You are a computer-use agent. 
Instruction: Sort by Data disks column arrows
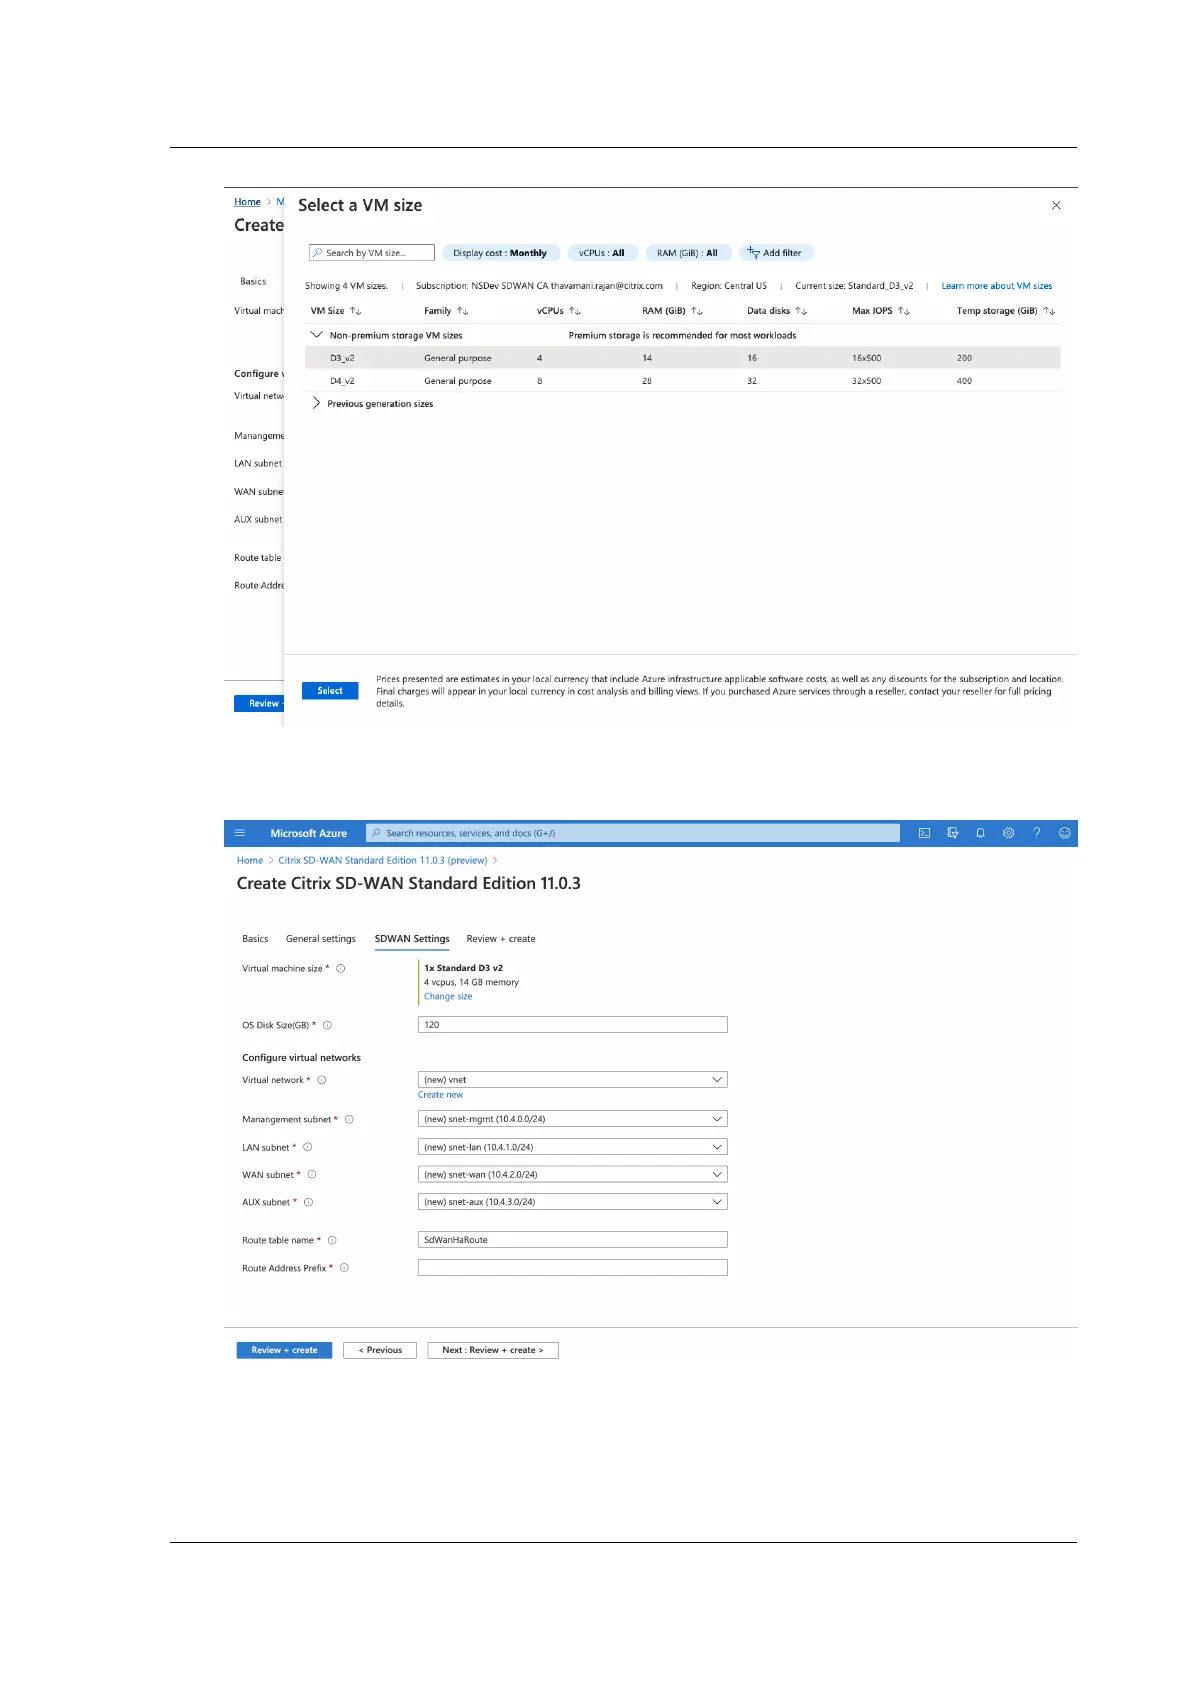[801, 311]
